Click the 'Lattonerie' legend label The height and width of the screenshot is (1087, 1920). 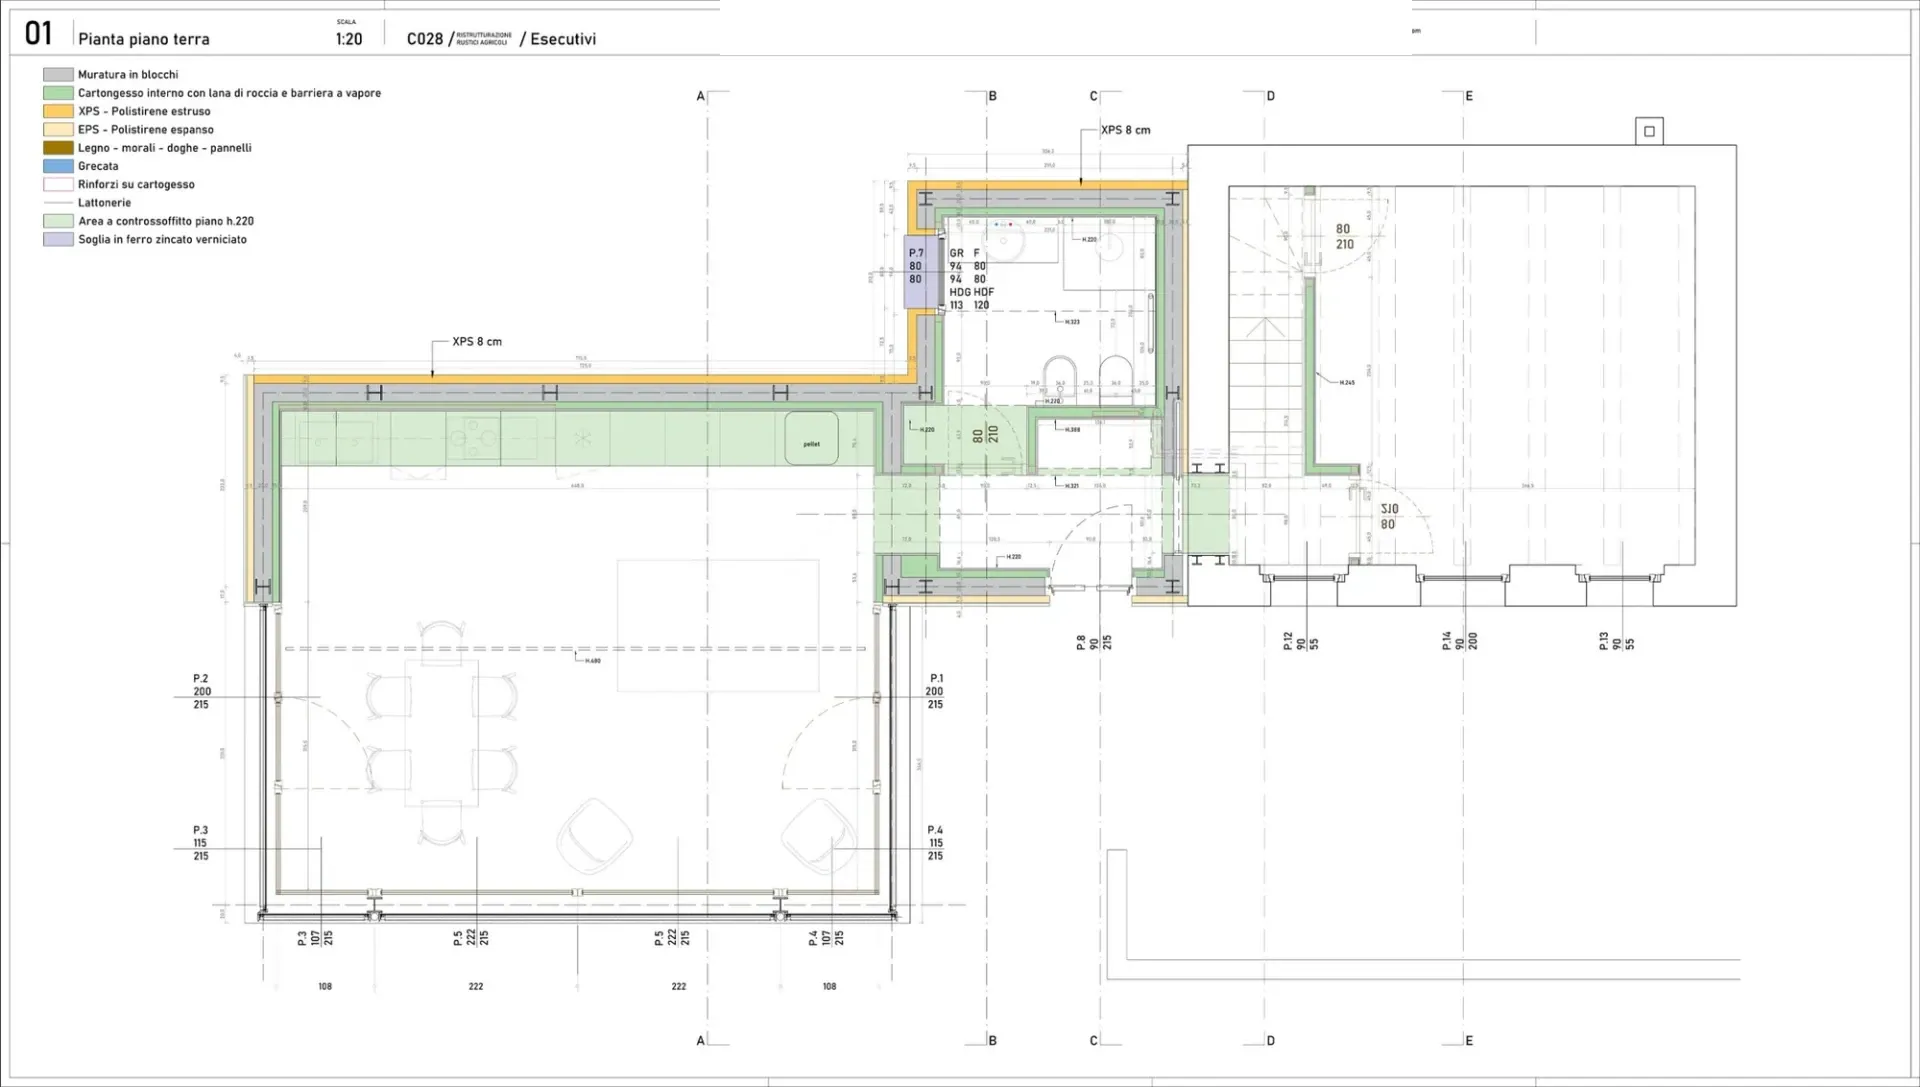[104, 203]
